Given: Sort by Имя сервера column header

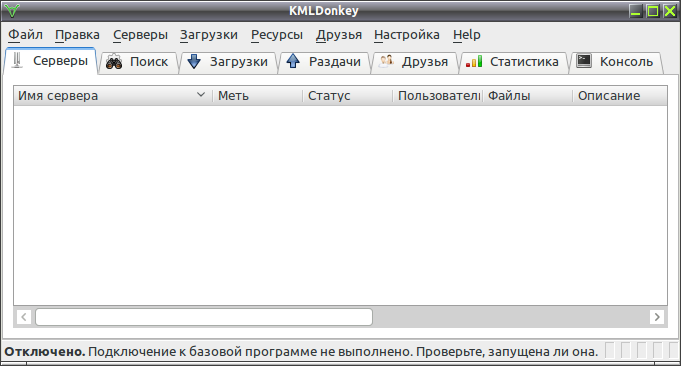Looking at the screenshot, I should [x=113, y=96].
